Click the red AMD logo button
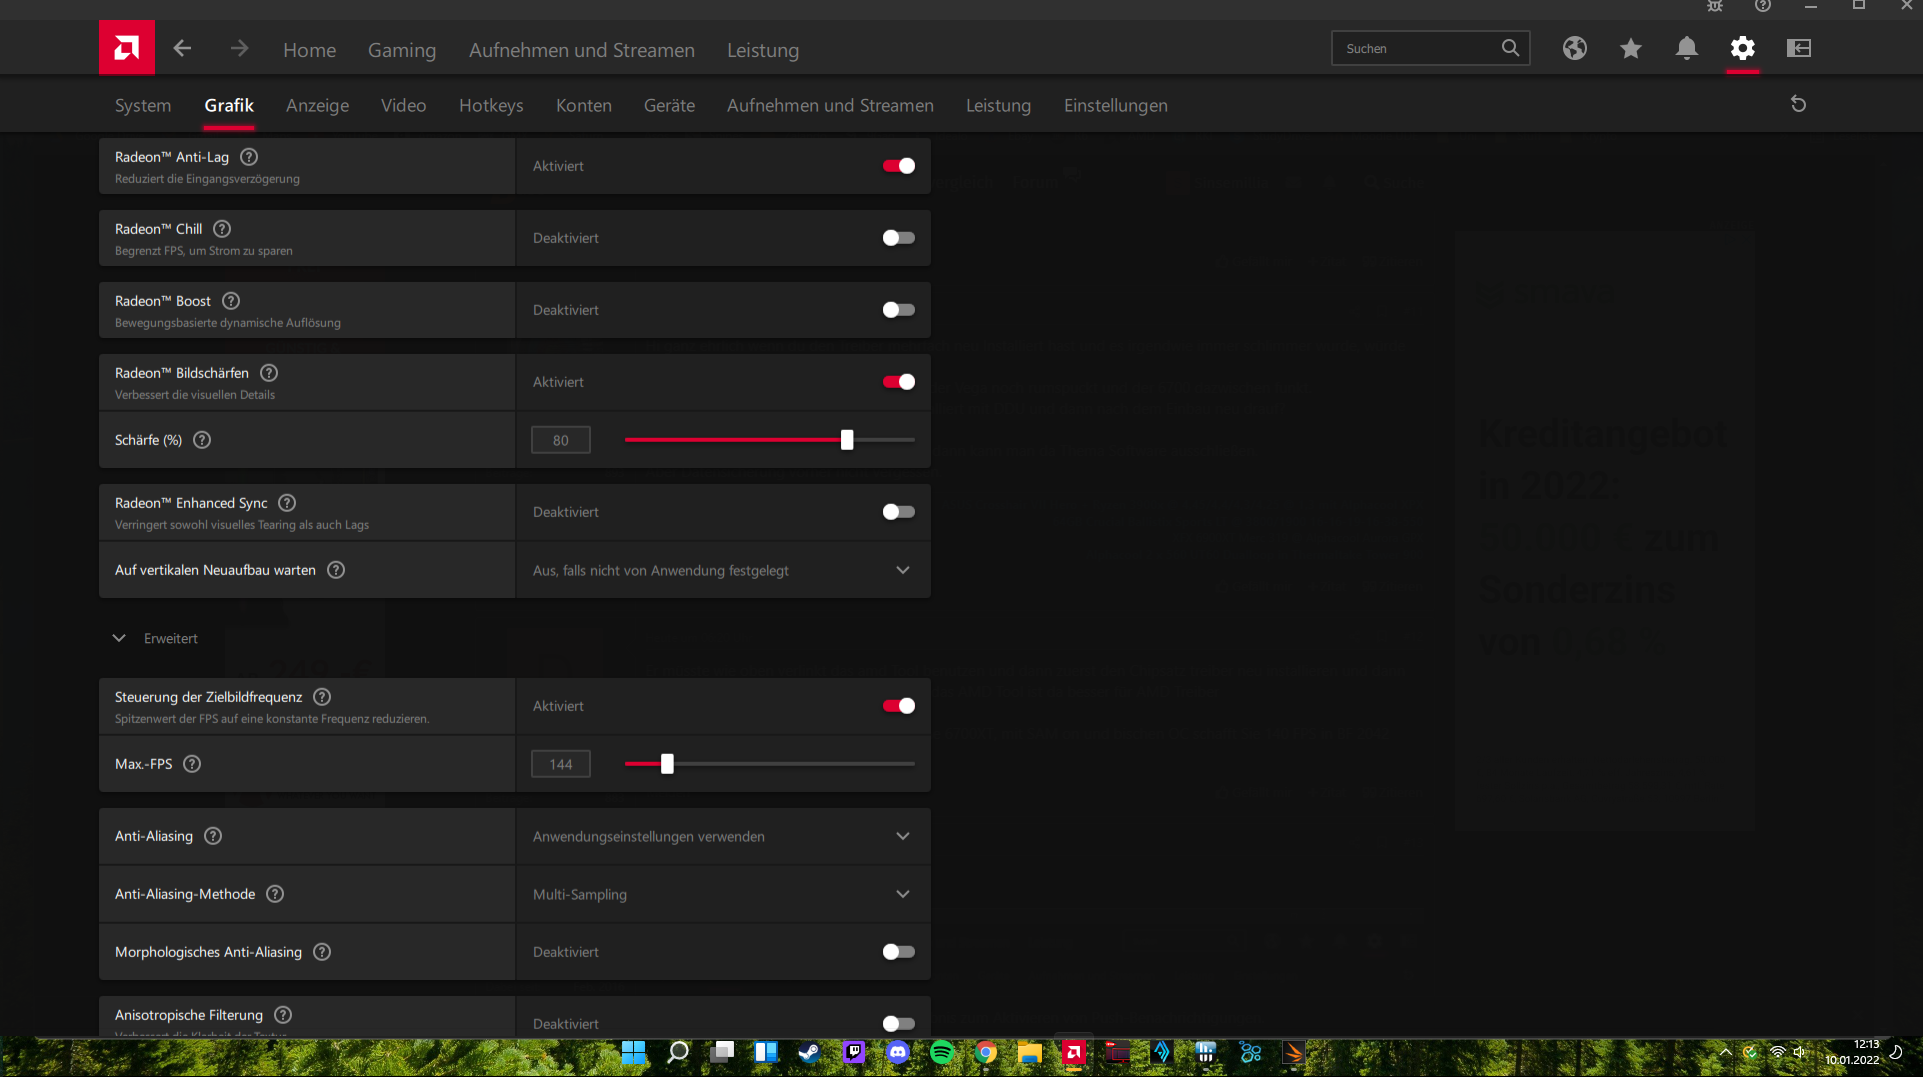 click(127, 47)
